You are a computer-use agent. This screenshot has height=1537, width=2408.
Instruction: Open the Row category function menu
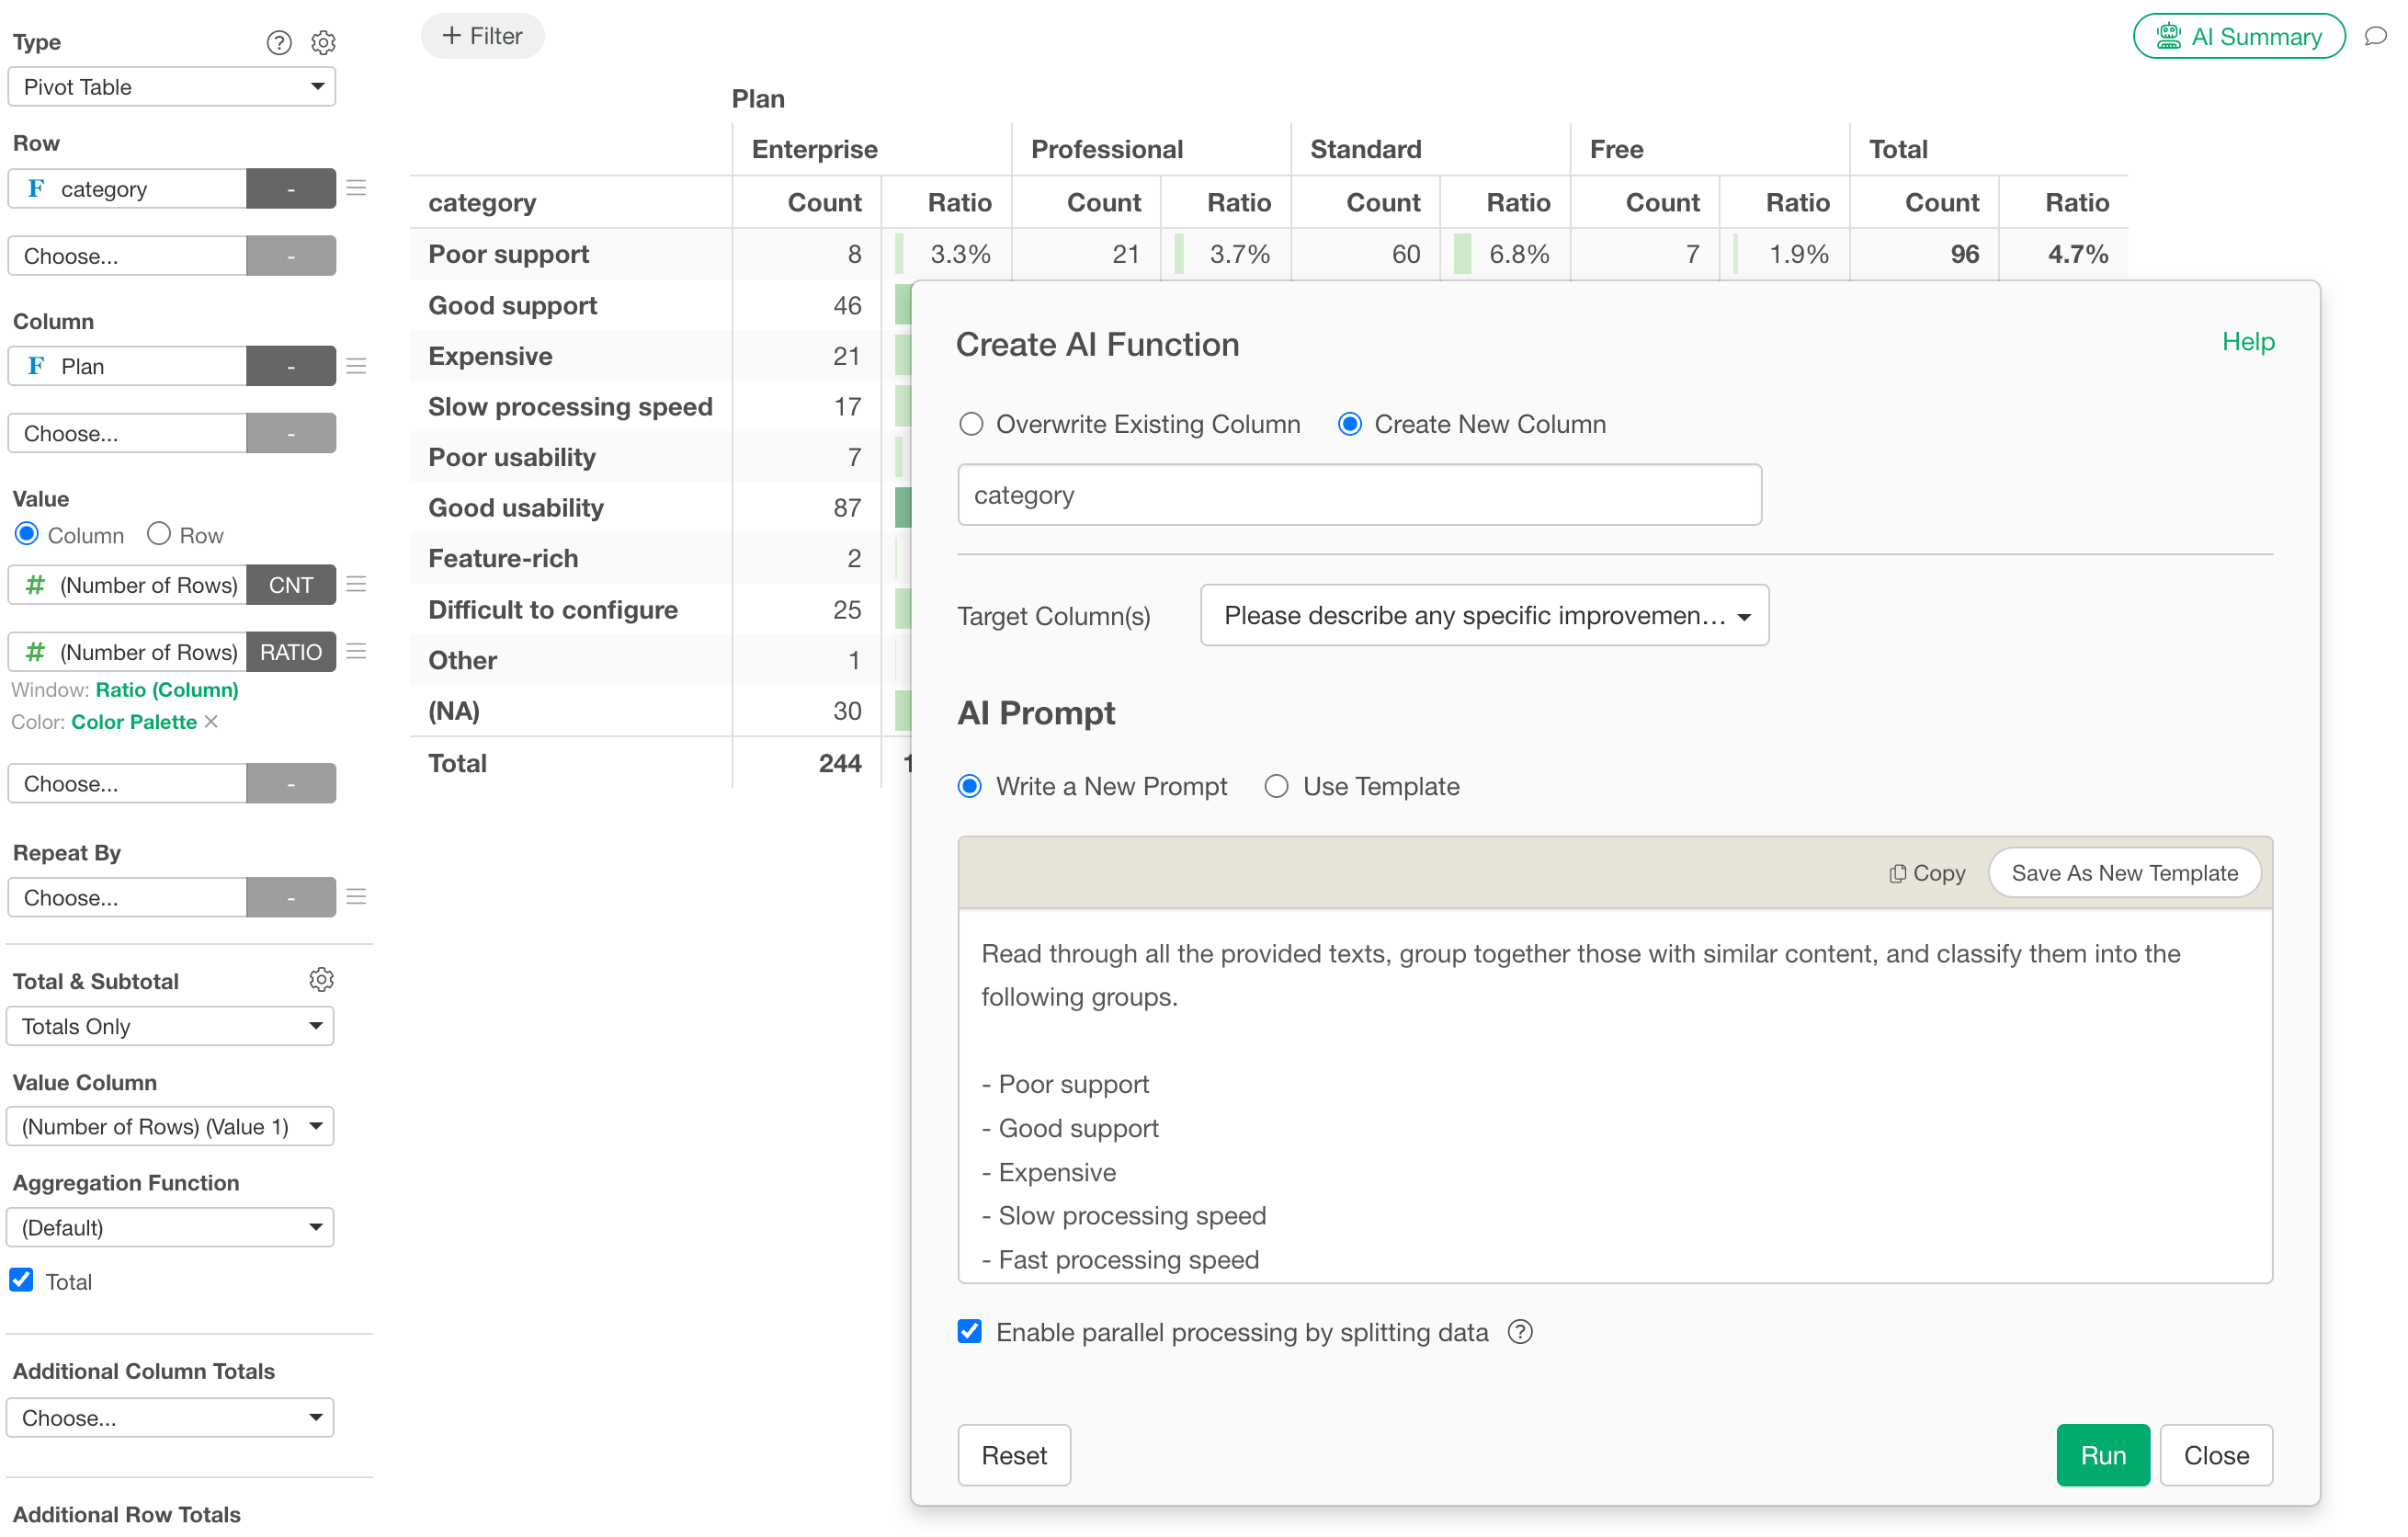pos(291,188)
